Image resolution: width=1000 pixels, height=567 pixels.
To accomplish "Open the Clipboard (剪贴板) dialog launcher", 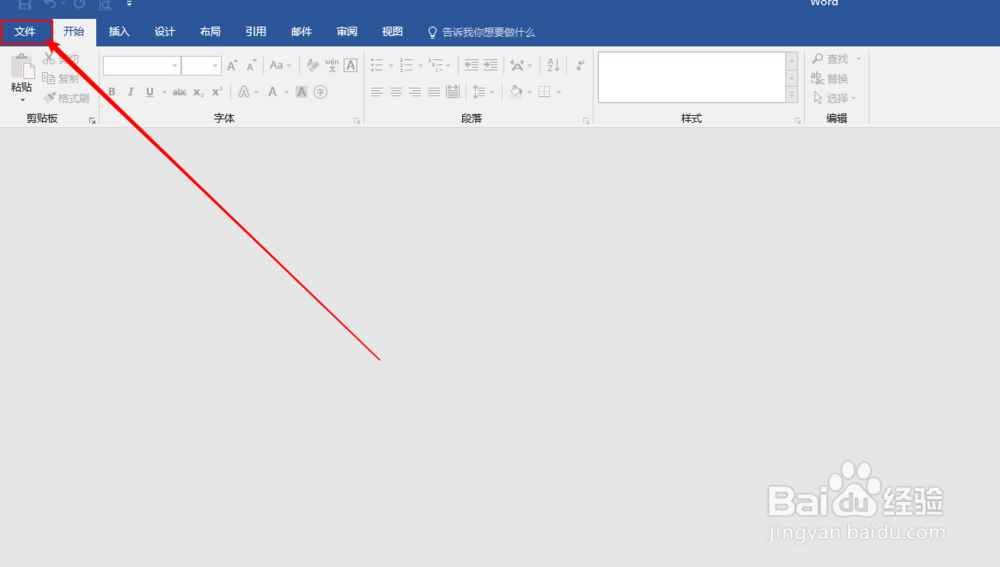I will coord(92,121).
